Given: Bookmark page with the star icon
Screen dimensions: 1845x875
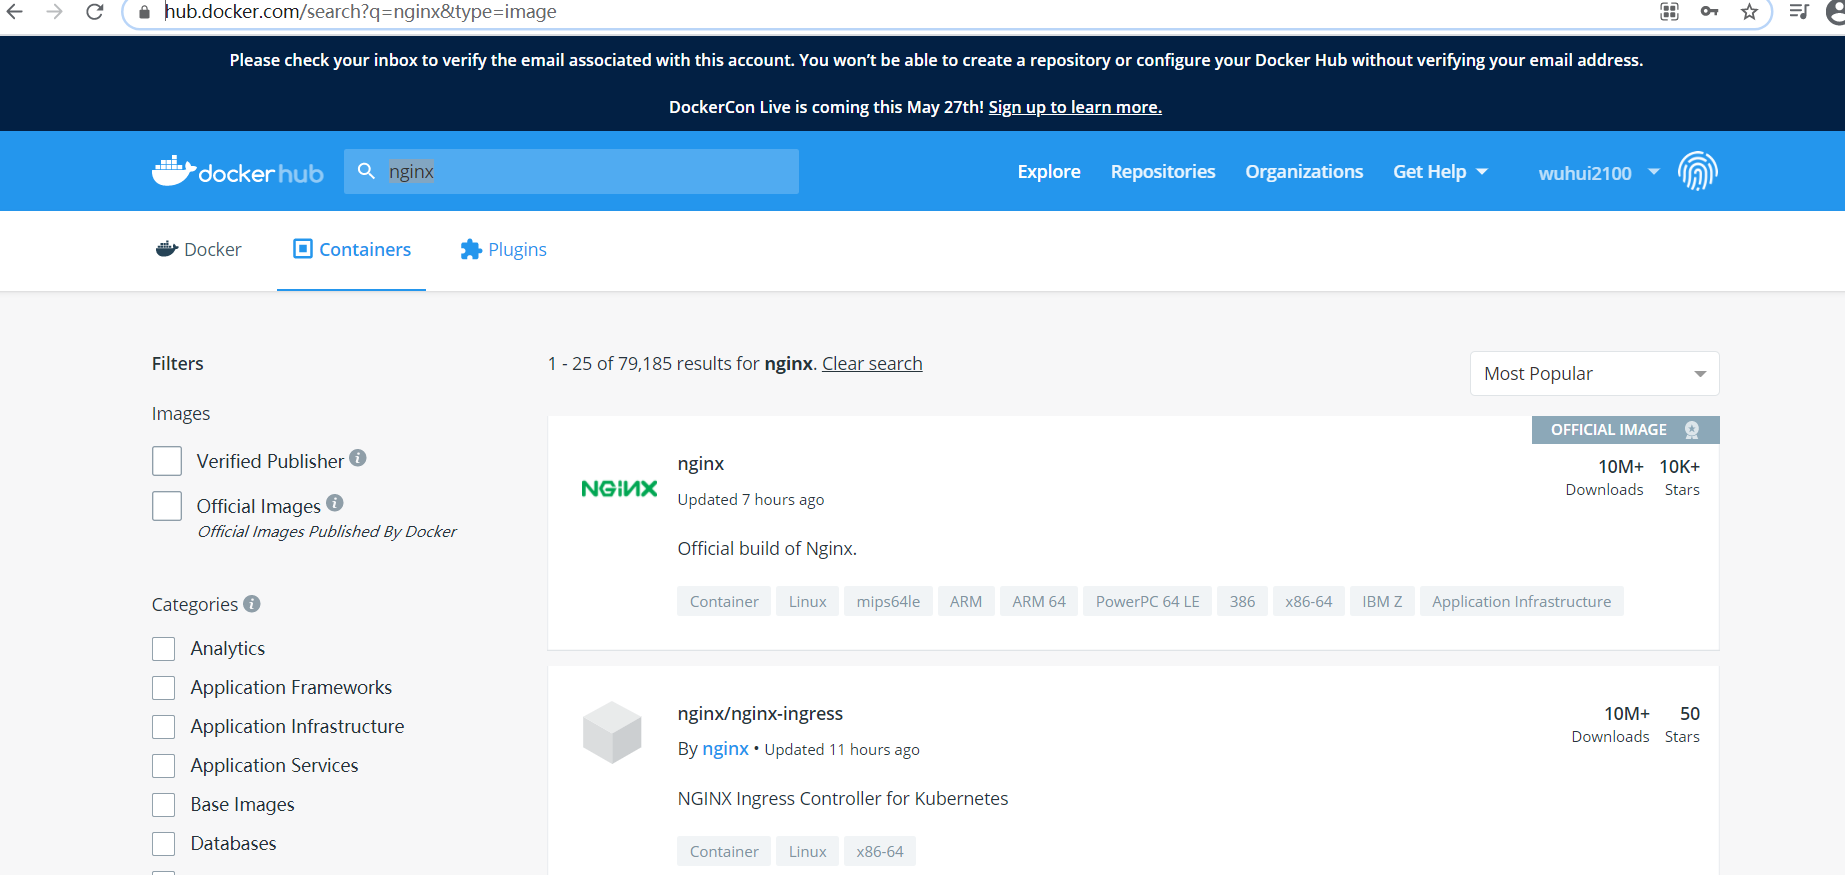Looking at the screenshot, I should pyautogui.click(x=1749, y=12).
